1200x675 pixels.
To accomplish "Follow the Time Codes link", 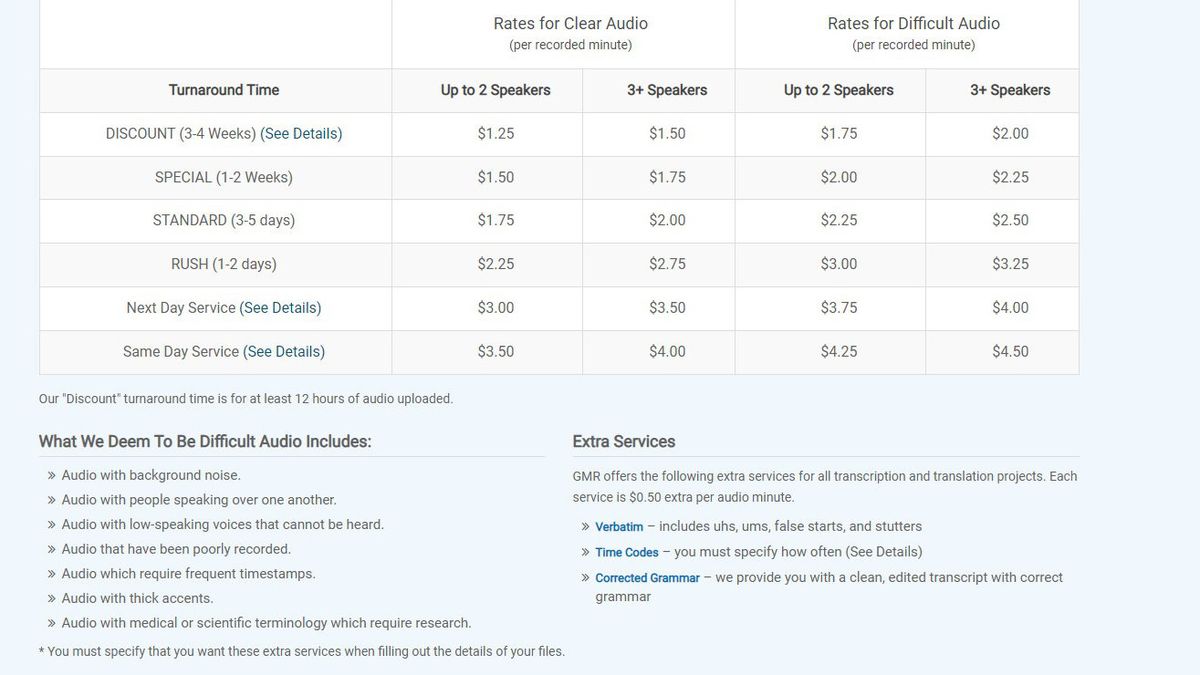I will [x=627, y=552].
